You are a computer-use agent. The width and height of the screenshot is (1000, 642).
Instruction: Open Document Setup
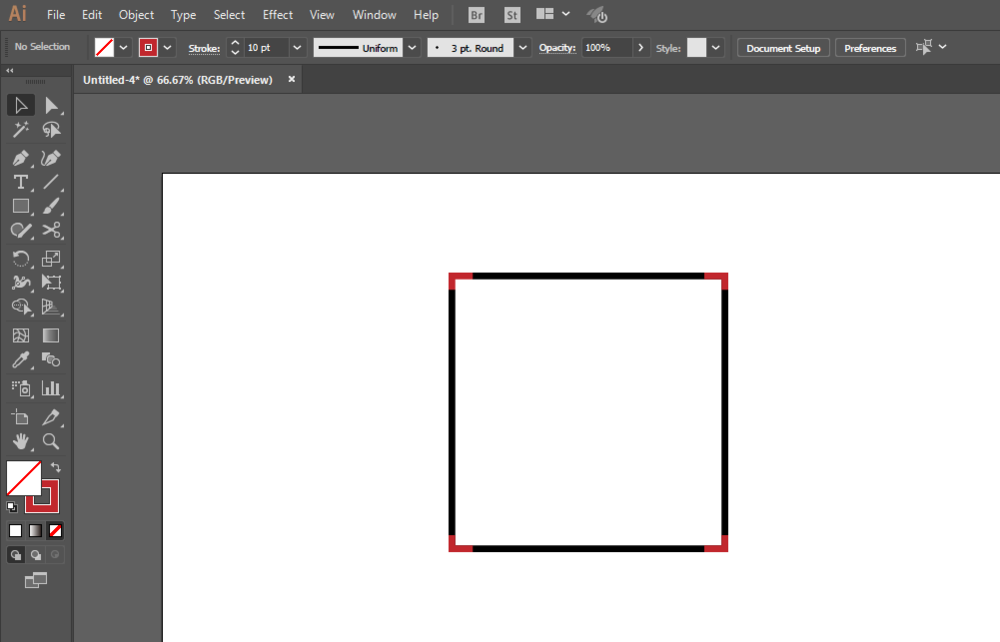[783, 47]
